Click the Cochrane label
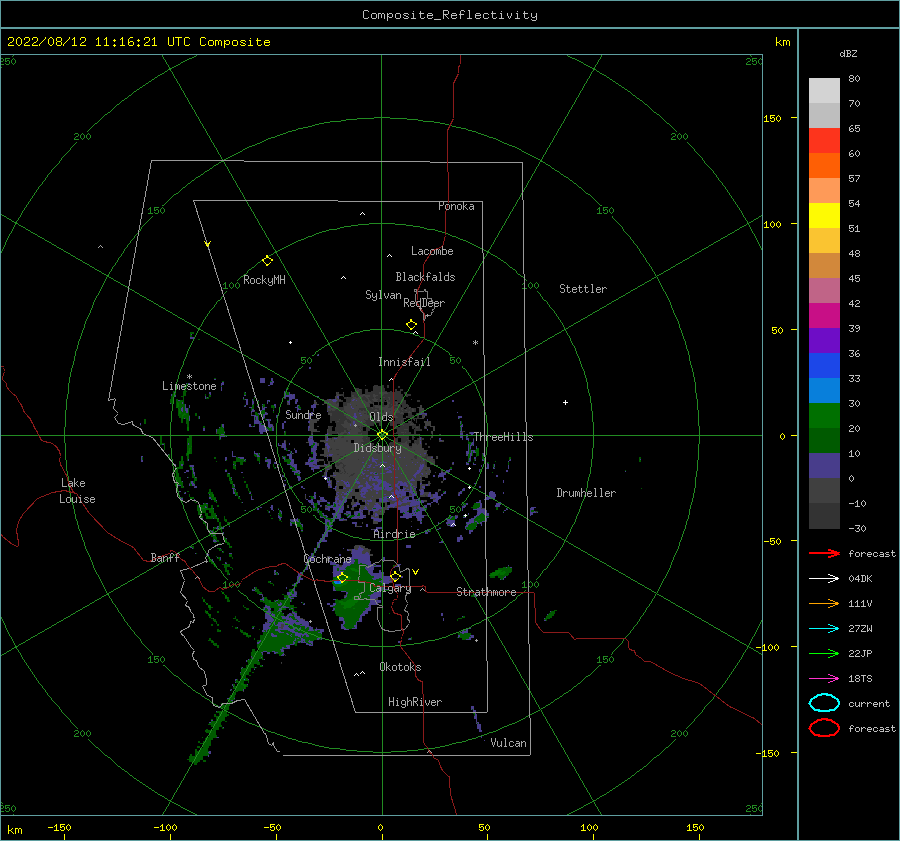 pos(327,559)
